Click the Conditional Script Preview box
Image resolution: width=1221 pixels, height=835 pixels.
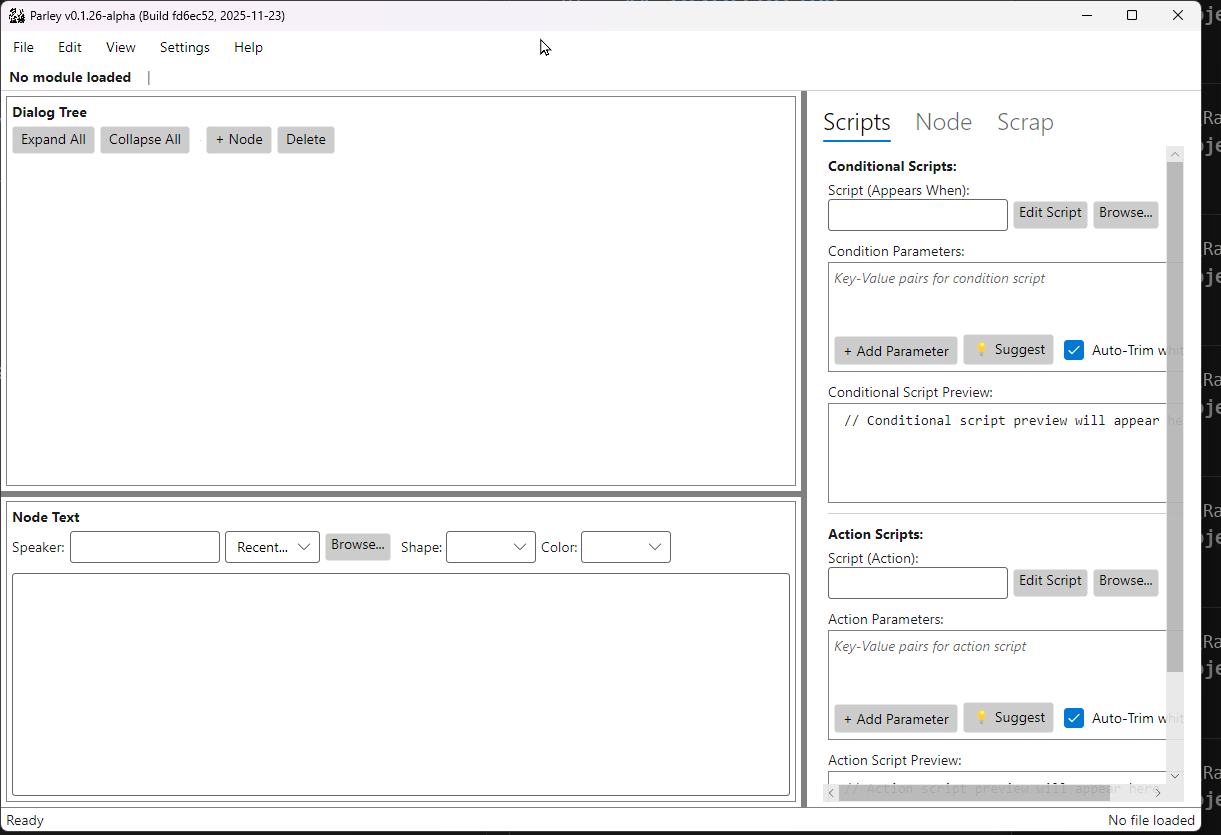point(998,453)
